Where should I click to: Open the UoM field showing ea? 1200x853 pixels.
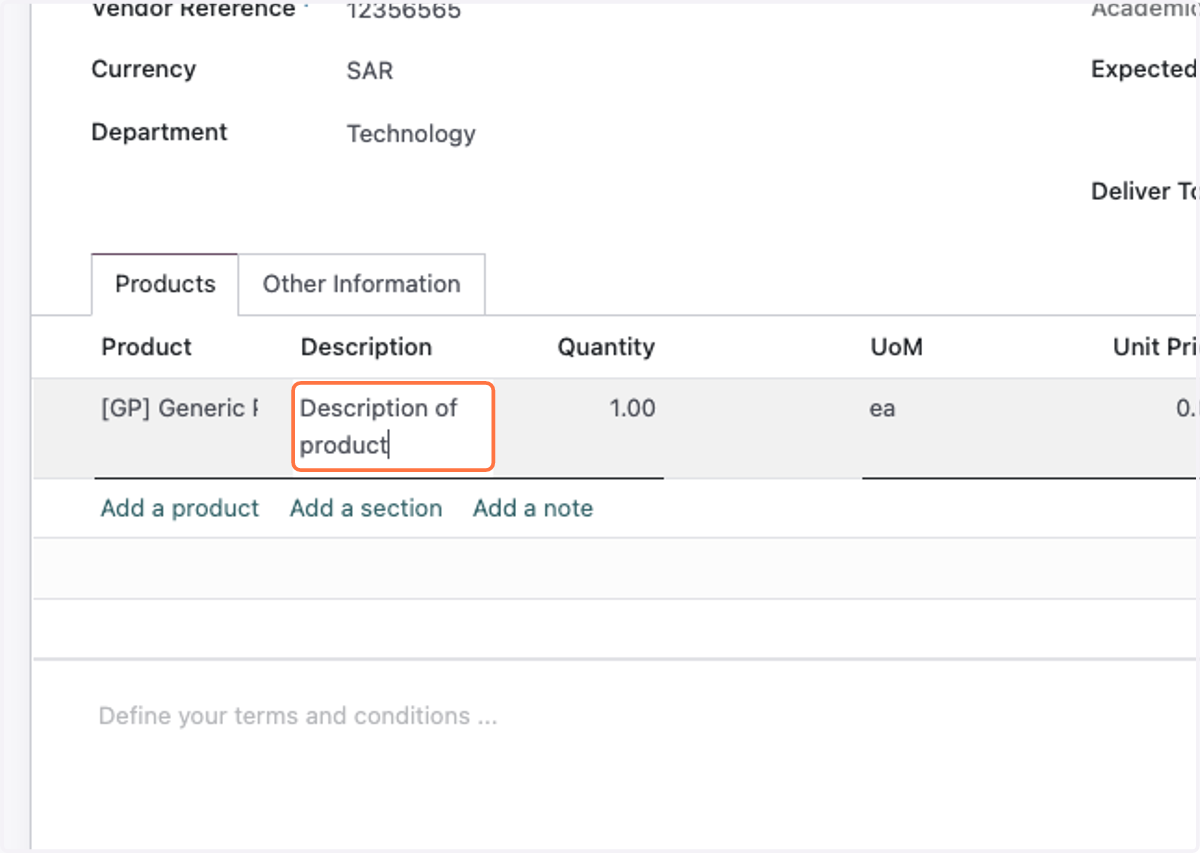click(882, 408)
